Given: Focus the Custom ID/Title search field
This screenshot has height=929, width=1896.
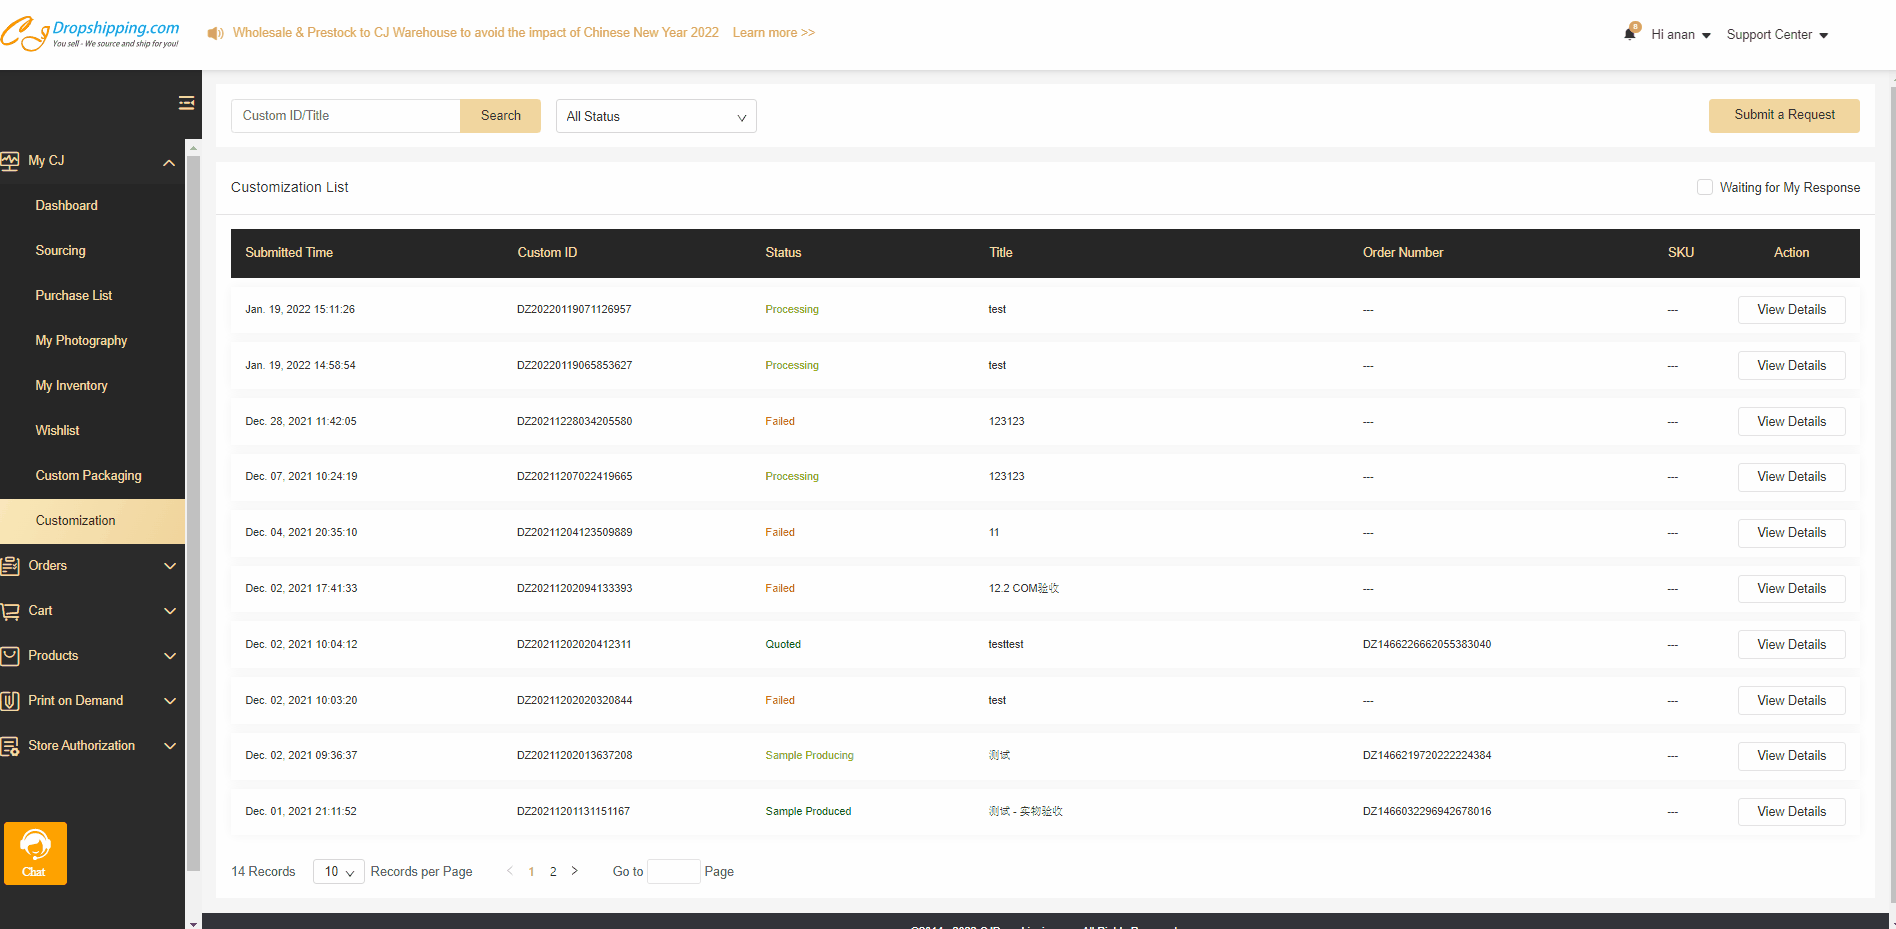Looking at the screenshot, I should point(345,116).
